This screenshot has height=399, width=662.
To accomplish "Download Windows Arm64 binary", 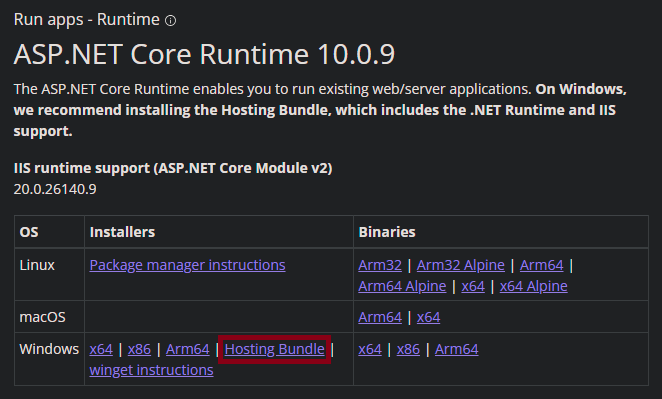I will tap(456, 349).
